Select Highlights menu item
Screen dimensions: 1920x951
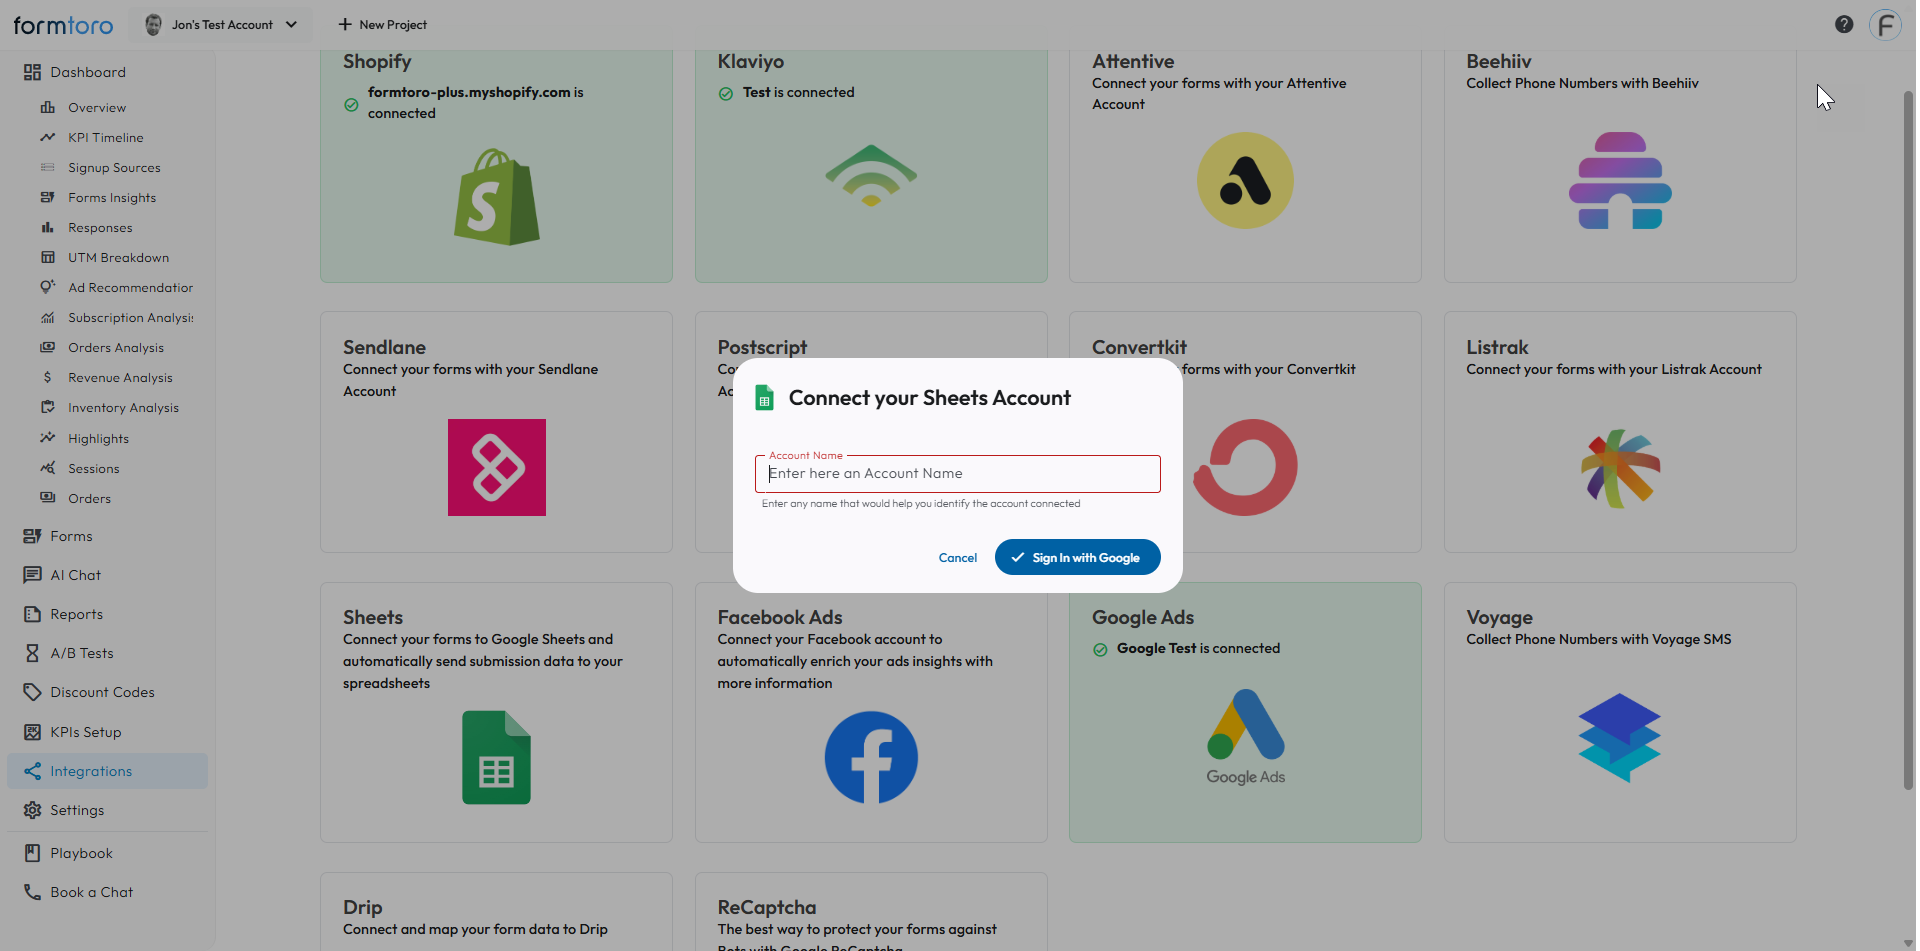coord(98,439)
